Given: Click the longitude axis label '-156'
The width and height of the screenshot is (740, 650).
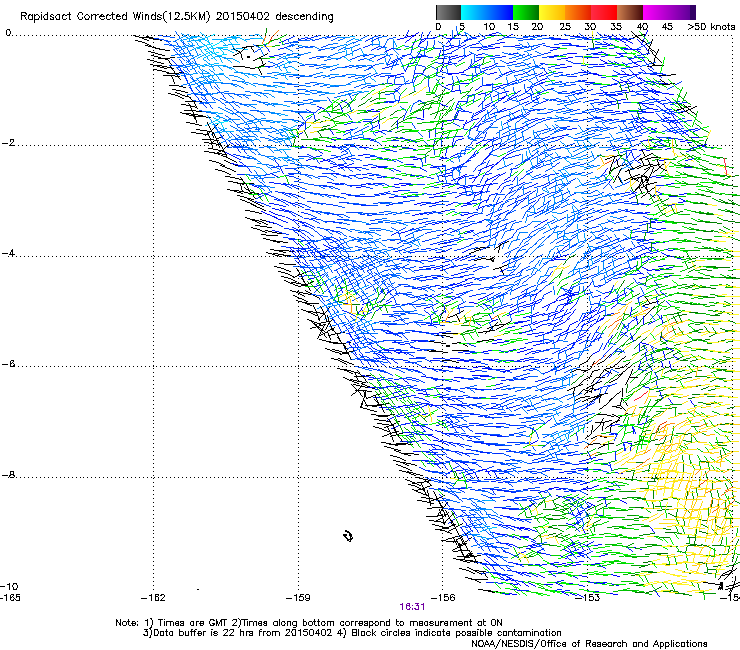Looking at the screenshot, I should pos(443,598).
